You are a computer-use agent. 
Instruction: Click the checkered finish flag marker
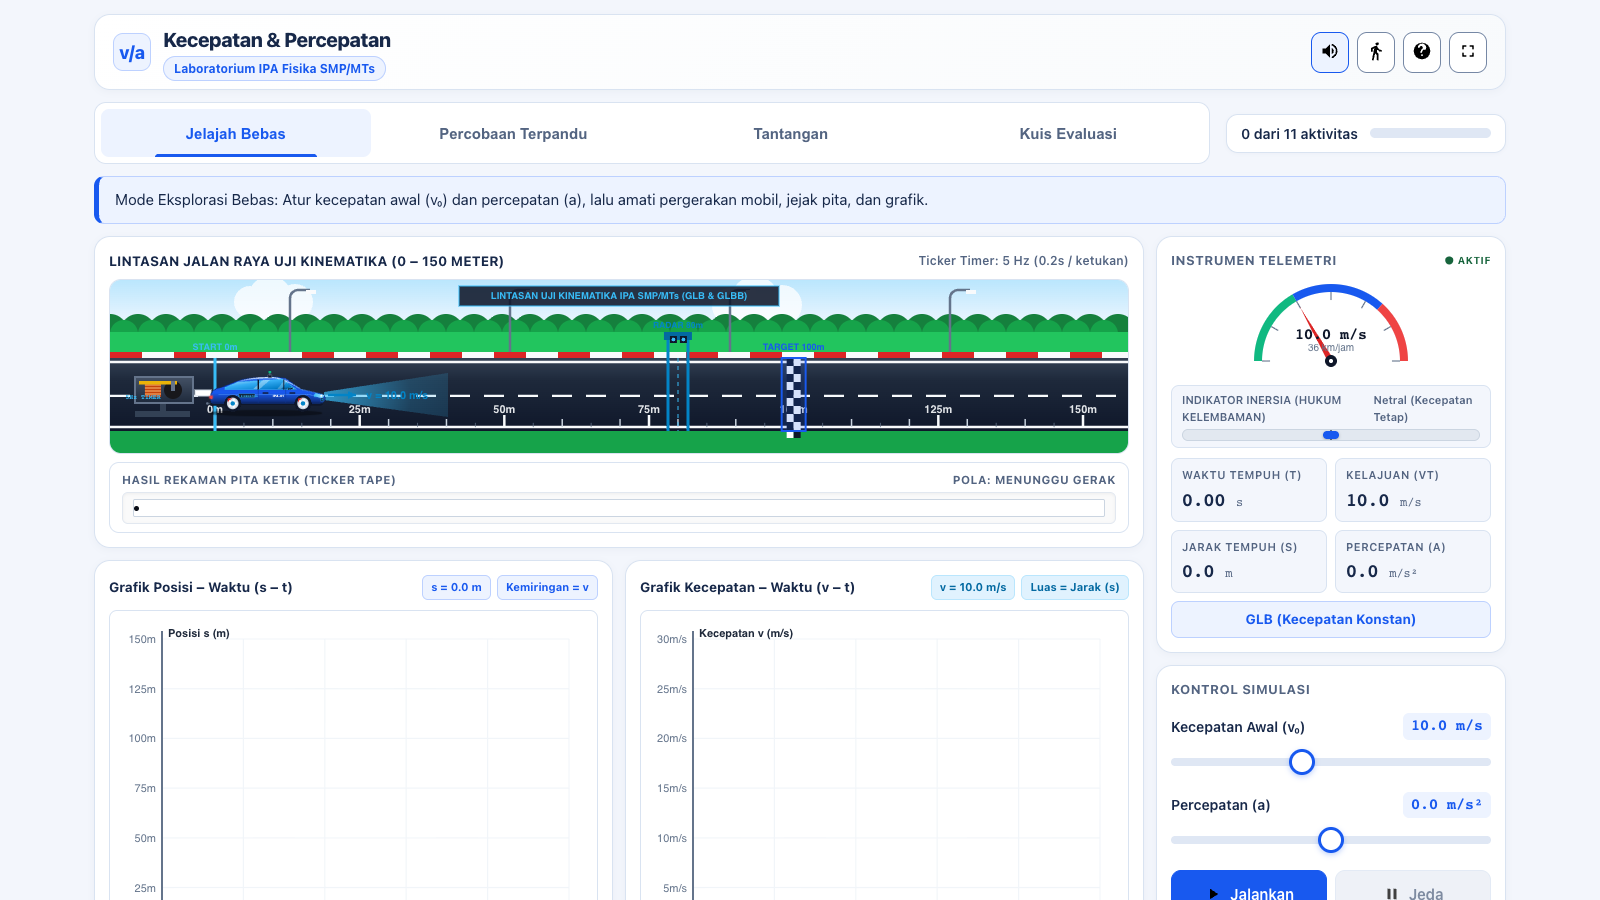[x=794, y=397]
